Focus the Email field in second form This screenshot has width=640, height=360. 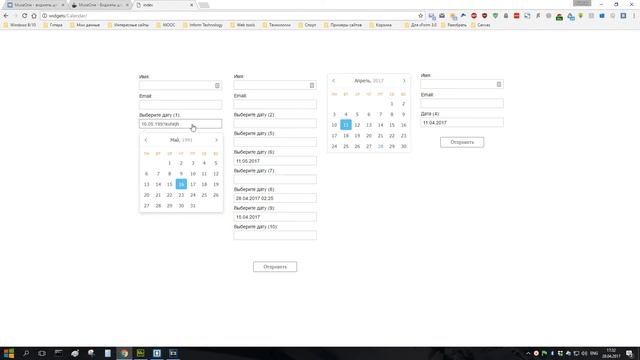click(275, 104)
